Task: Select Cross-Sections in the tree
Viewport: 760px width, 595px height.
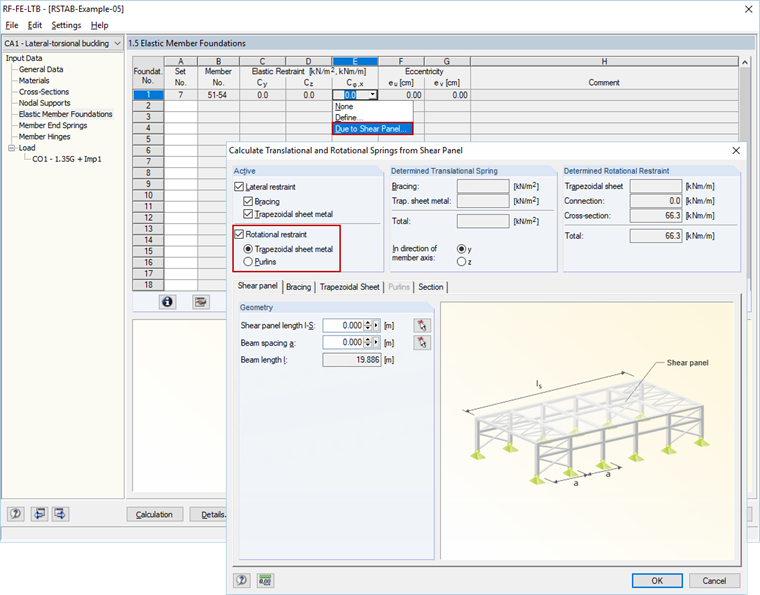Action: 44,92
